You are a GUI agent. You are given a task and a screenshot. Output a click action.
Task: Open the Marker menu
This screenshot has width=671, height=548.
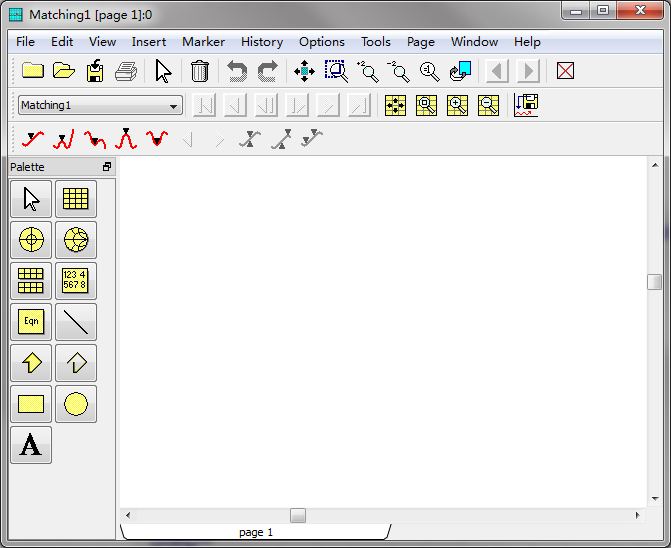pos(203,42)
